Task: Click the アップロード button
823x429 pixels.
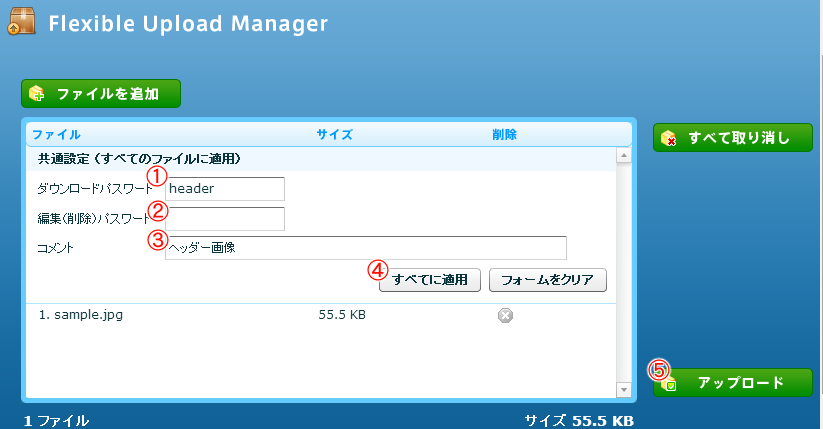Action: tap(733, 382)
